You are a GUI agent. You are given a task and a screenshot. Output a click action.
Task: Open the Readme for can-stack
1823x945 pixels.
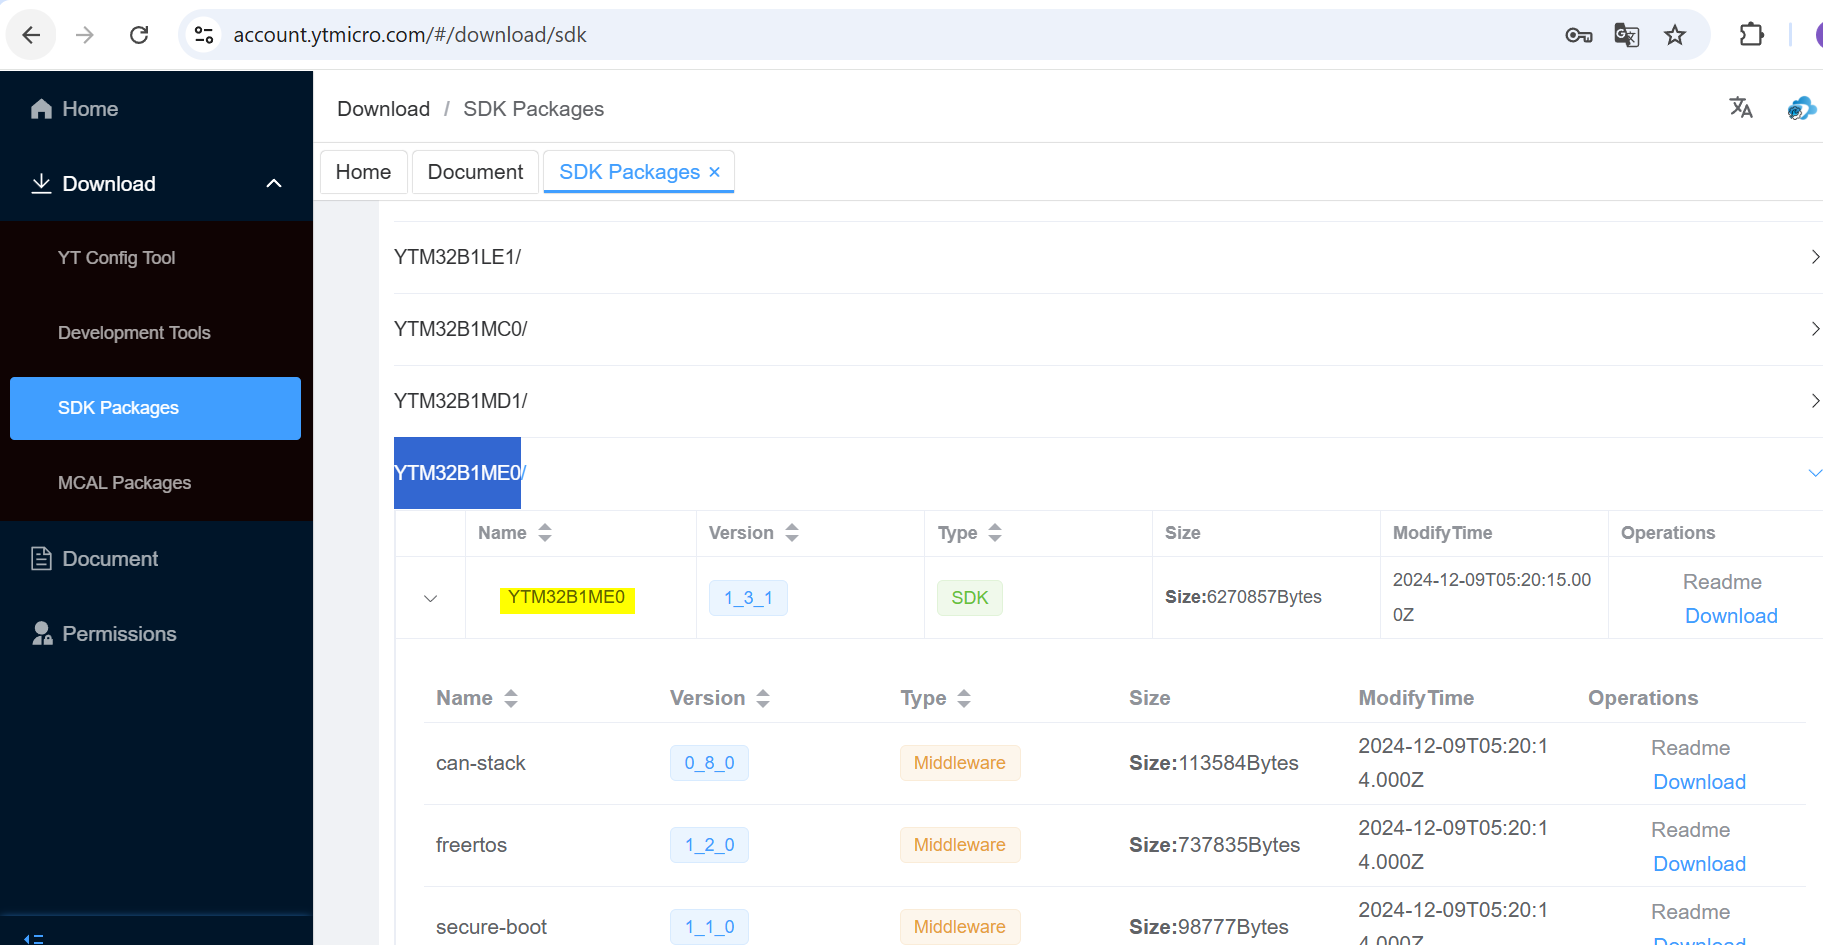pyautogui.click(x=1690, y=747)
